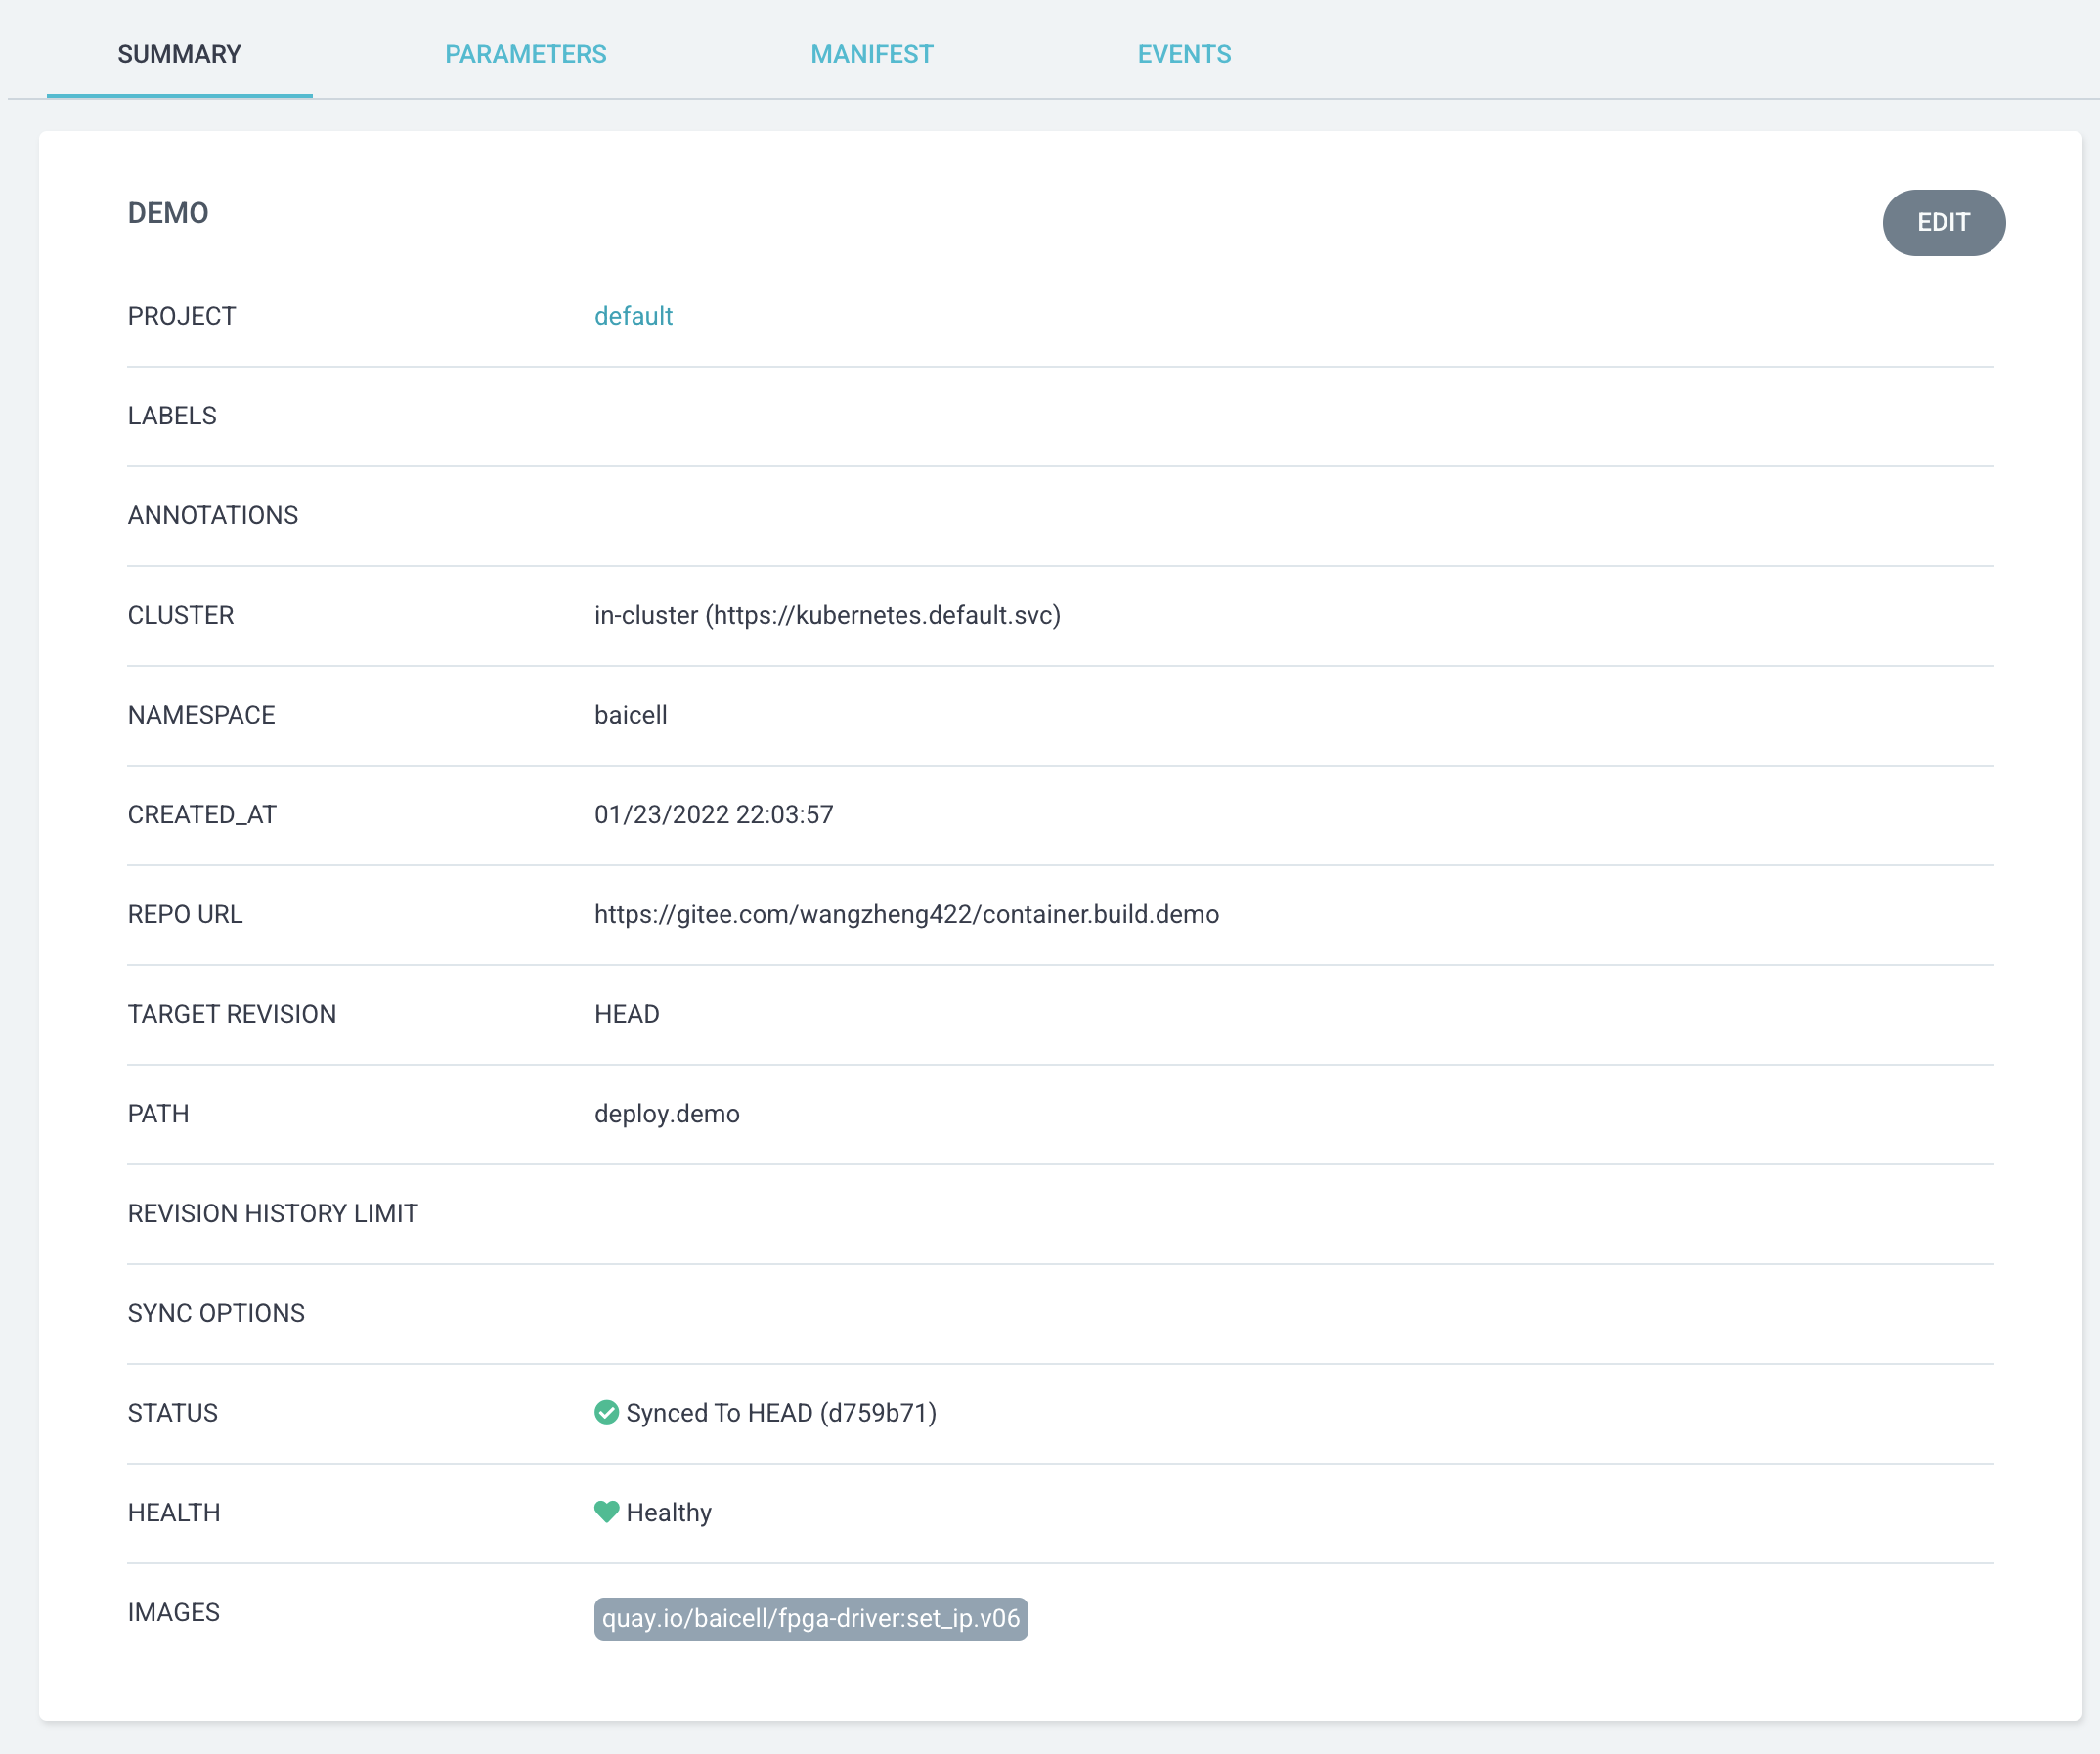
Task: Click the Healthy status text
Action: pyautogui.click(x=669, y=1512)
